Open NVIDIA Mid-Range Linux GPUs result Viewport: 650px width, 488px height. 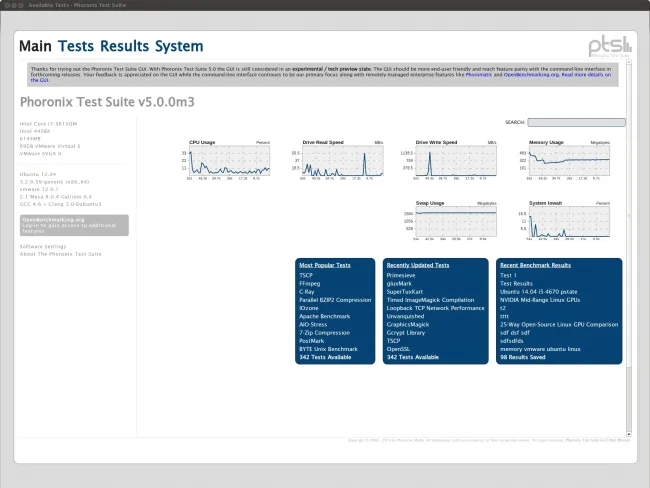tap(540, 300)
